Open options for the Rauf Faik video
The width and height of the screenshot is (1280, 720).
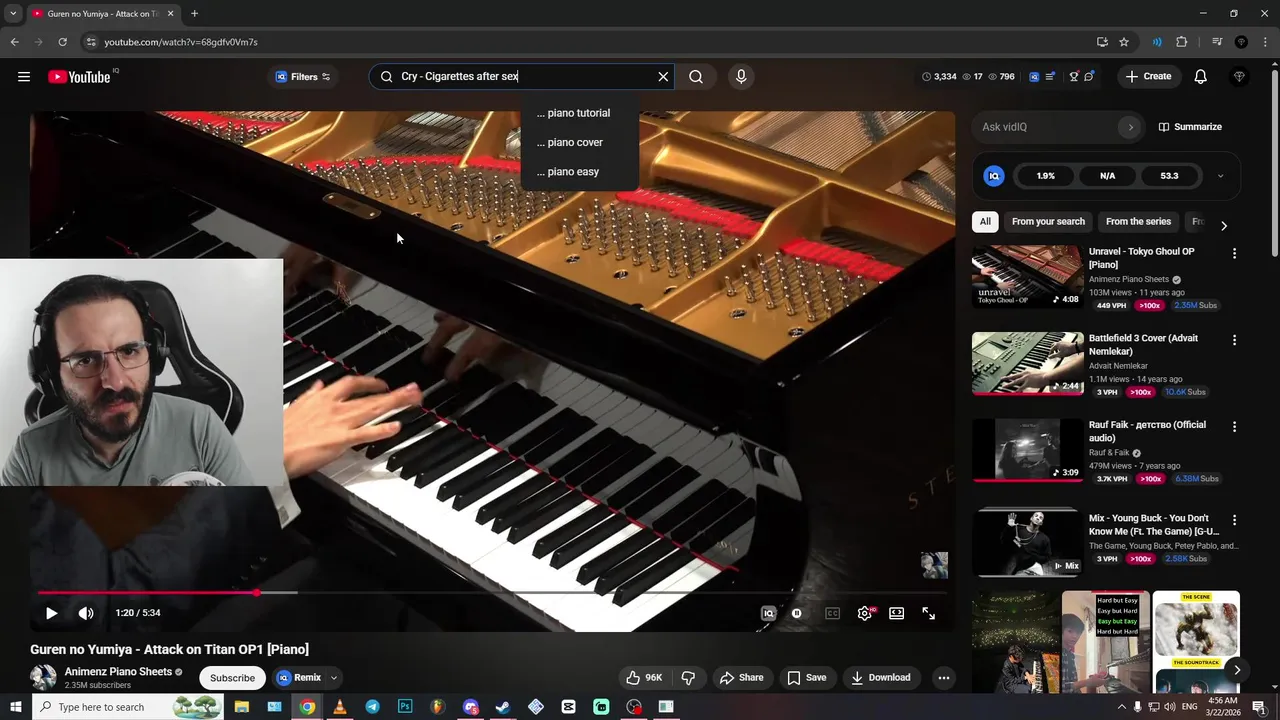(1234, 427)
